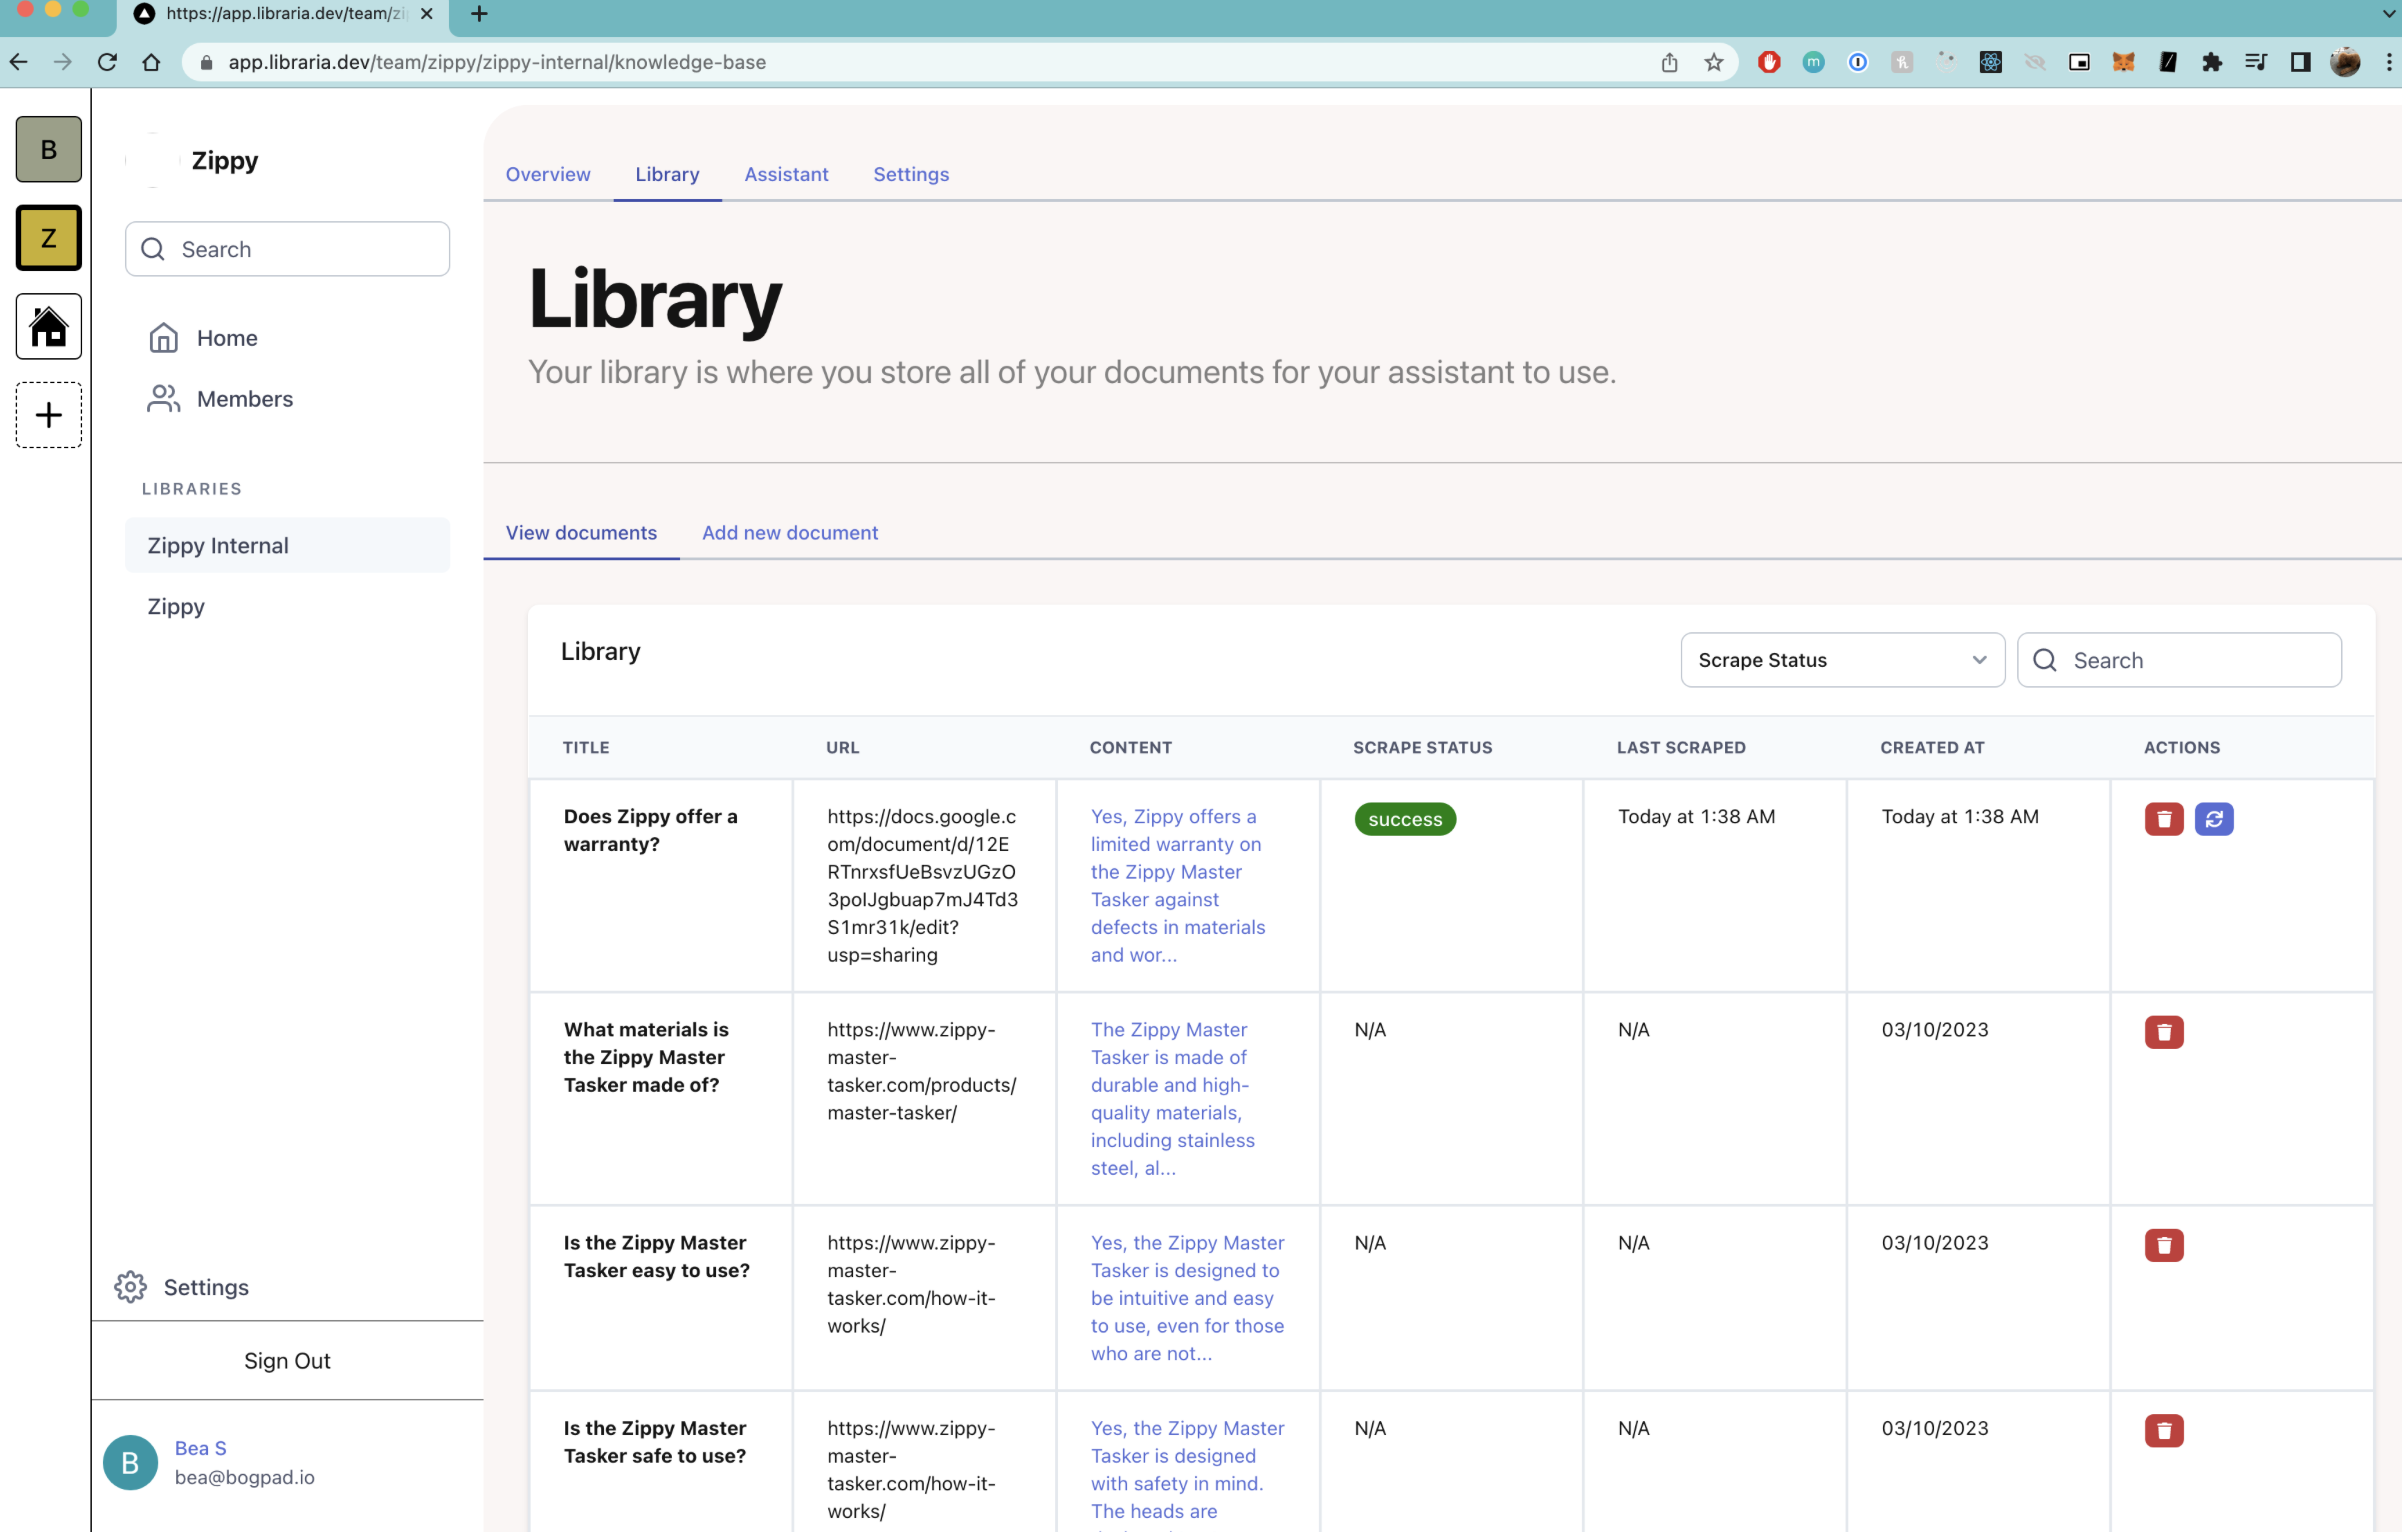Switch to the Library tab
The width and height of the screenshot is (2402, 1532).
[x=667, y=174]
